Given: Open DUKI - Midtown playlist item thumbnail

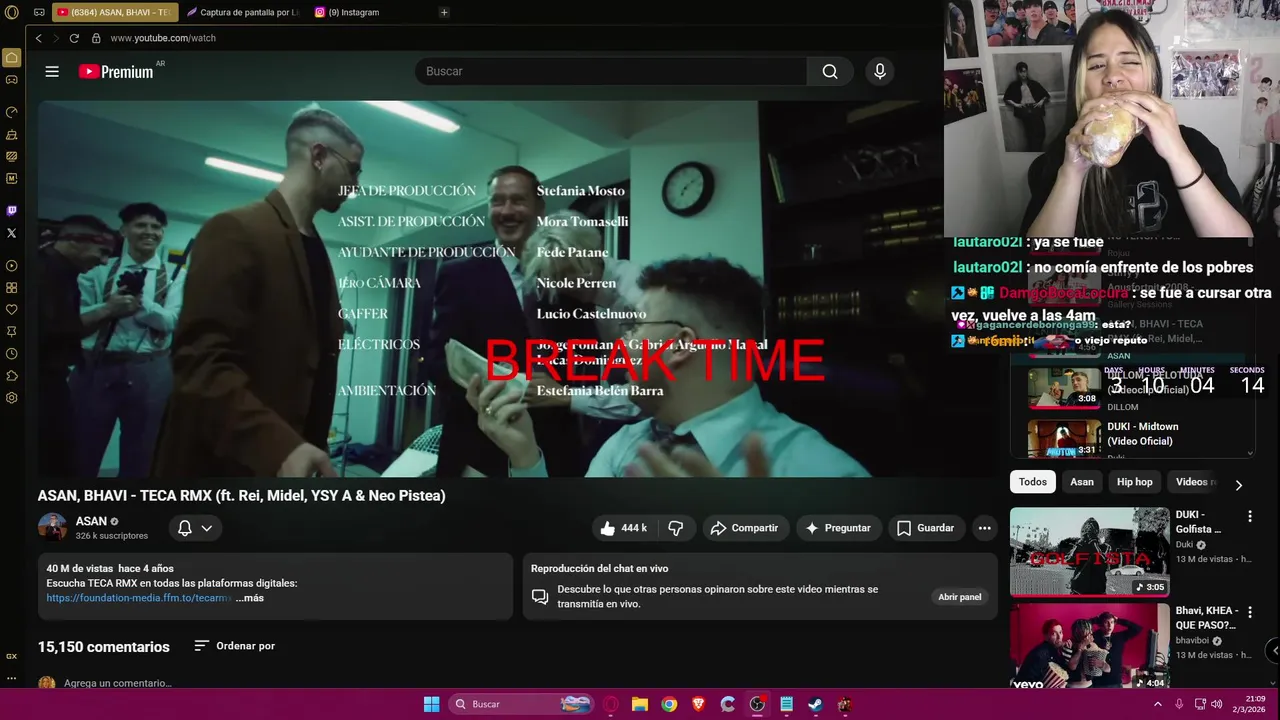Looking at the screenshot, I should 1064,438.
